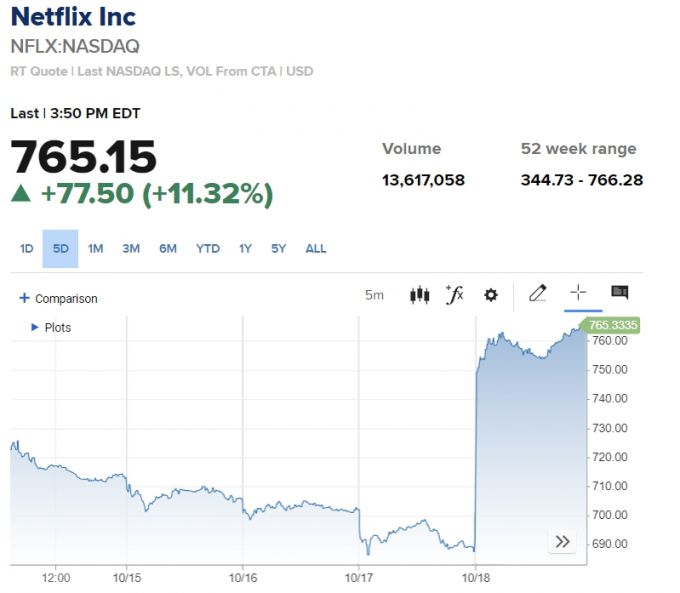Switch to the 5Y range

(x=278, y=249)
